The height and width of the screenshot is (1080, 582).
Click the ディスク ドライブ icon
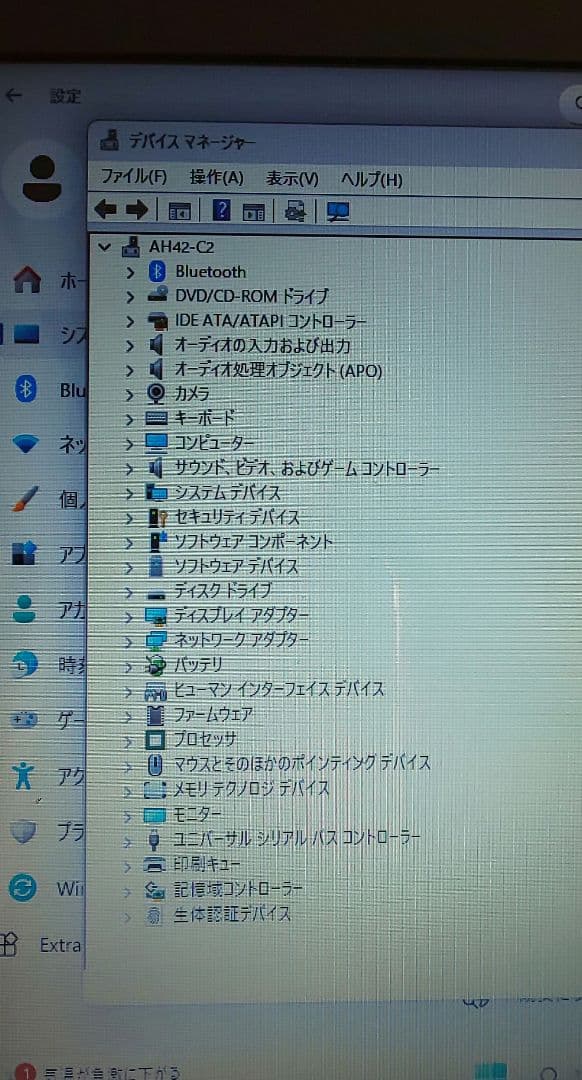[157, 593]
